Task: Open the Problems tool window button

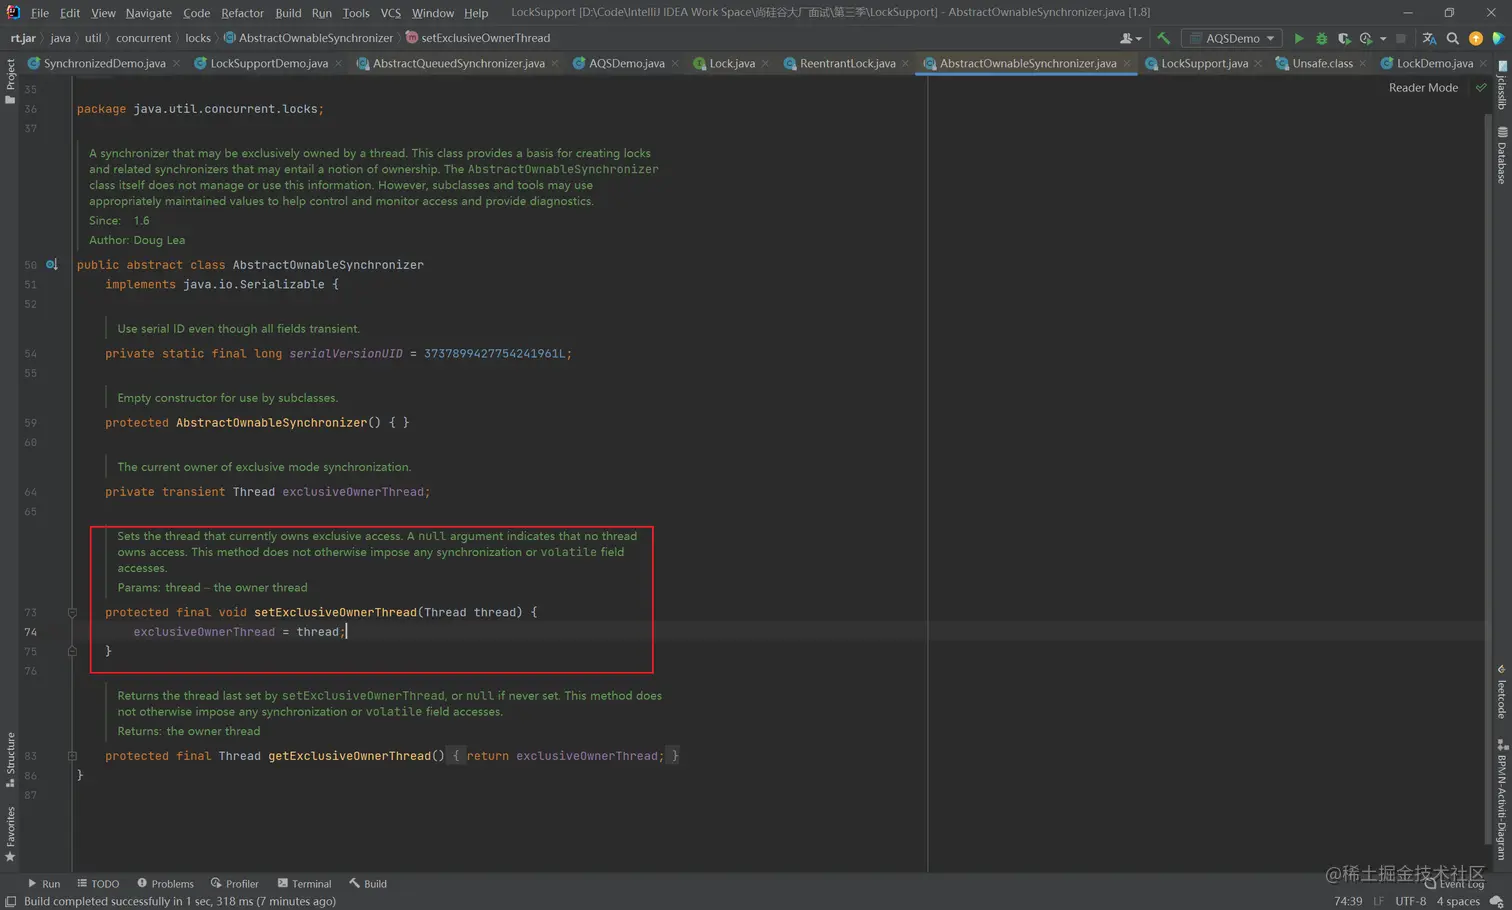Action: click(165, 884)
